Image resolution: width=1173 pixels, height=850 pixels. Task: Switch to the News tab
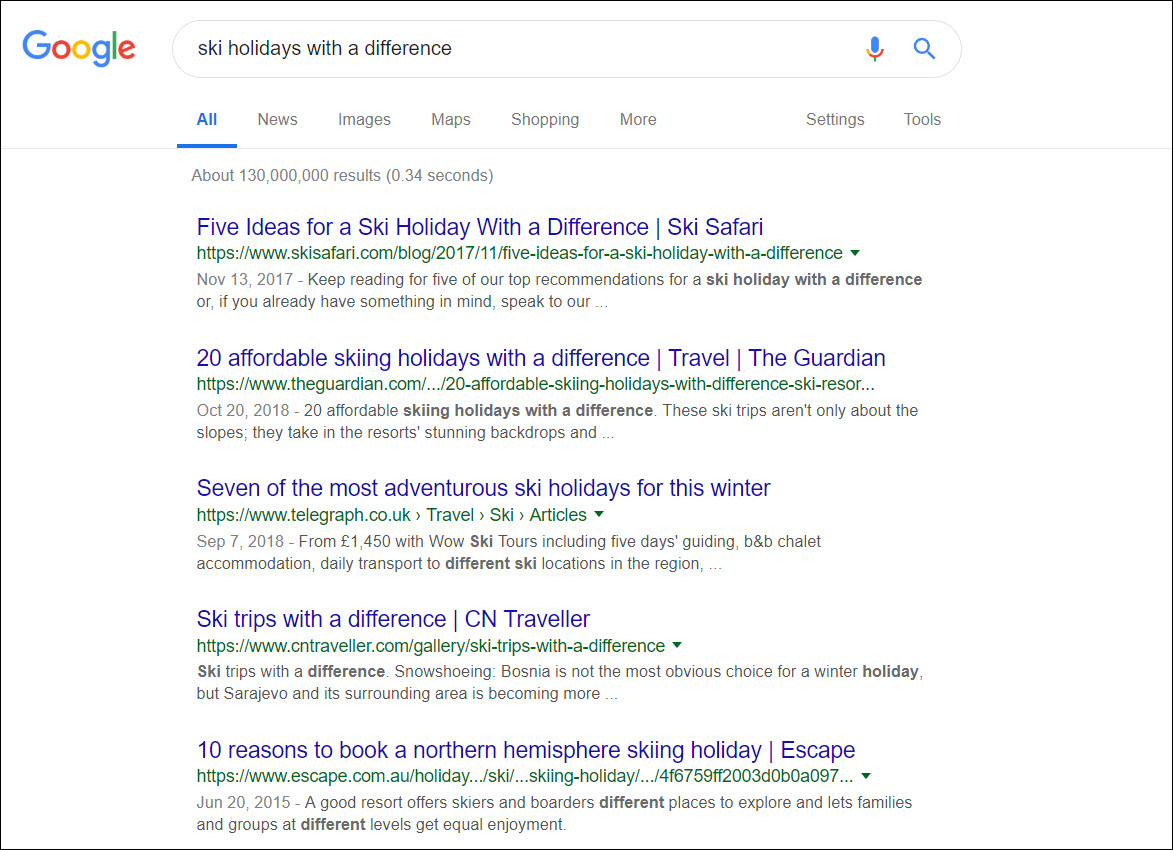(278, 120)
